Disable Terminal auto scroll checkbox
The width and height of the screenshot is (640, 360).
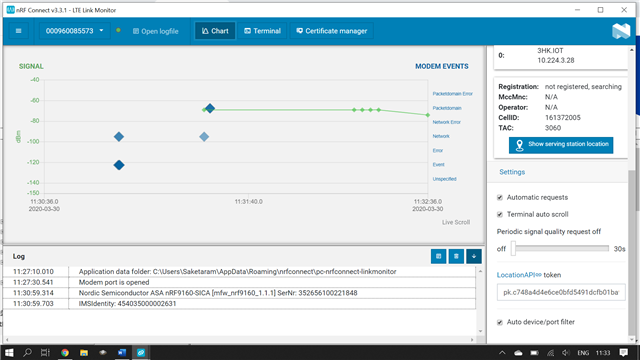click(500, 214)
